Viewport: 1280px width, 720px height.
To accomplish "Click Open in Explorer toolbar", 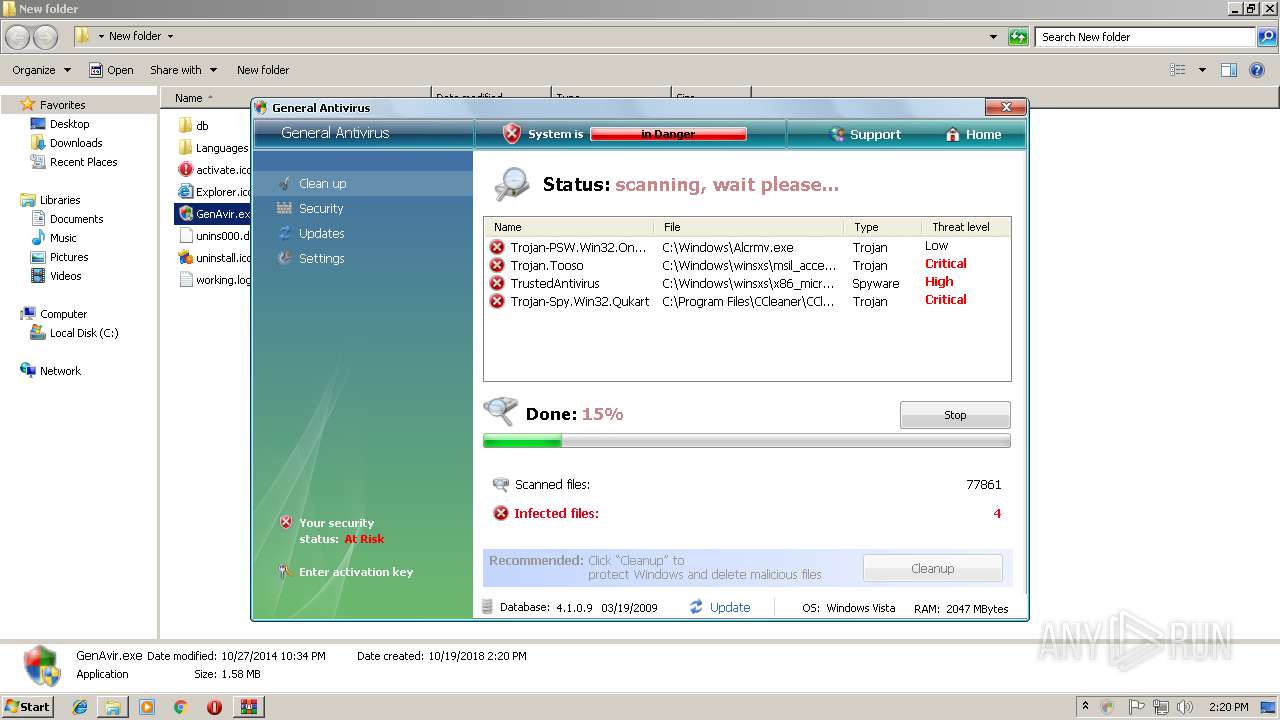I will click(111, 70).
